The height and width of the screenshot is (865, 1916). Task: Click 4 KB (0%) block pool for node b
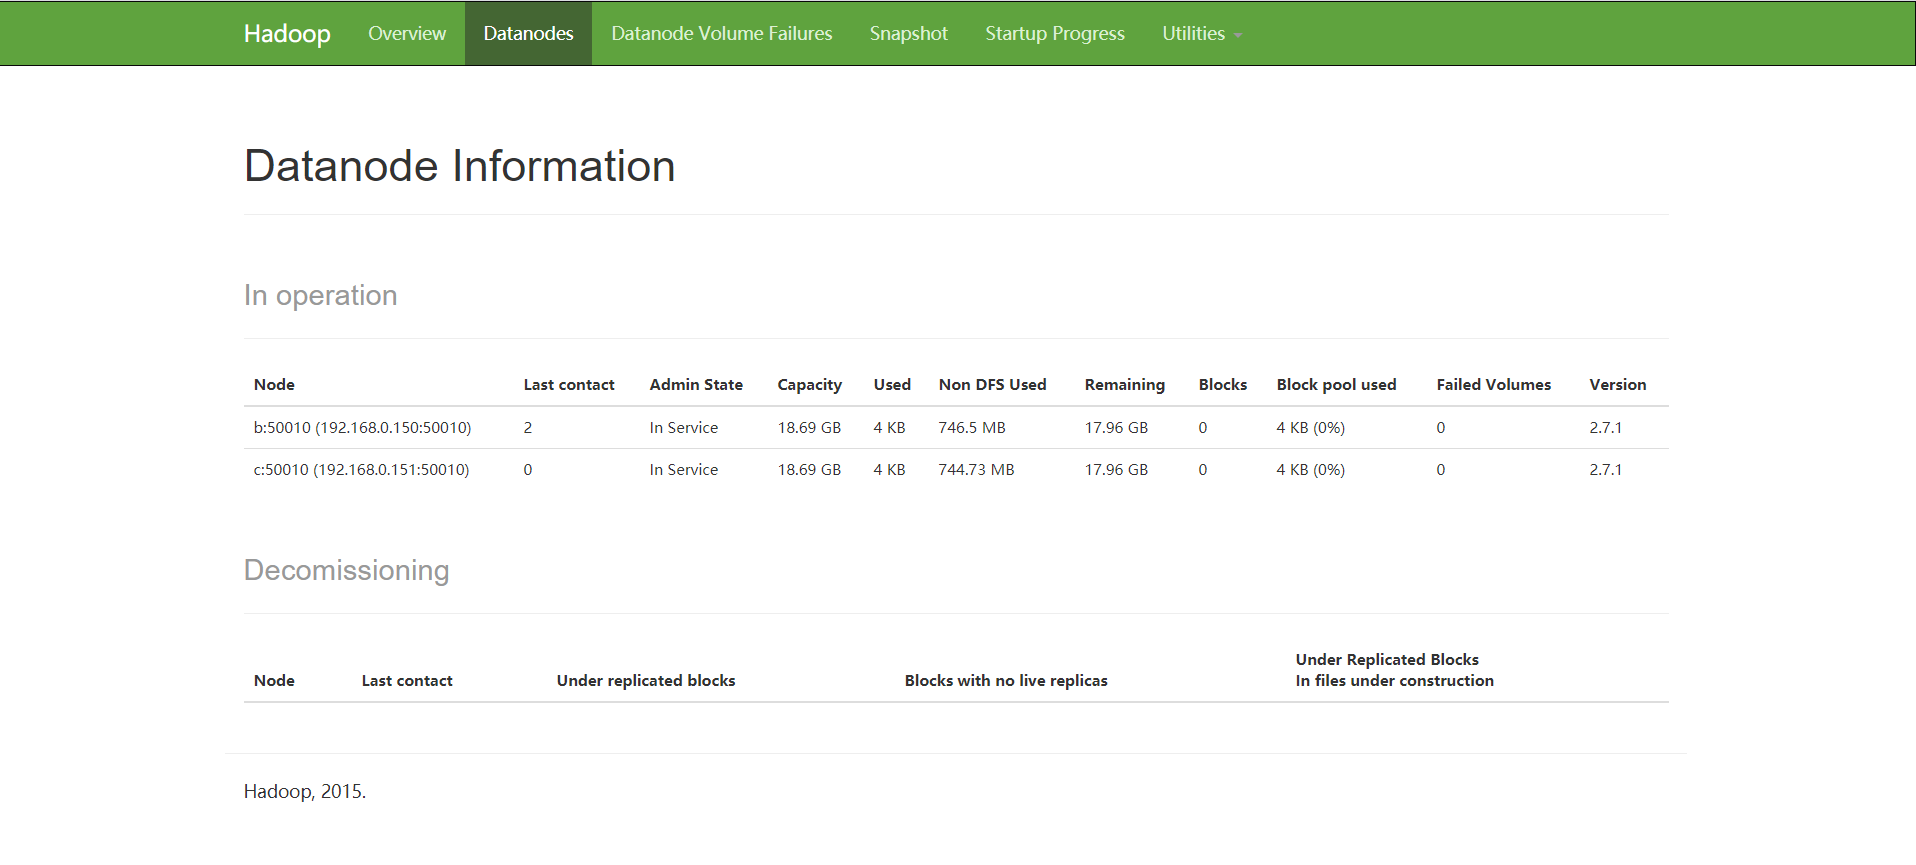tap(1311, 427)
